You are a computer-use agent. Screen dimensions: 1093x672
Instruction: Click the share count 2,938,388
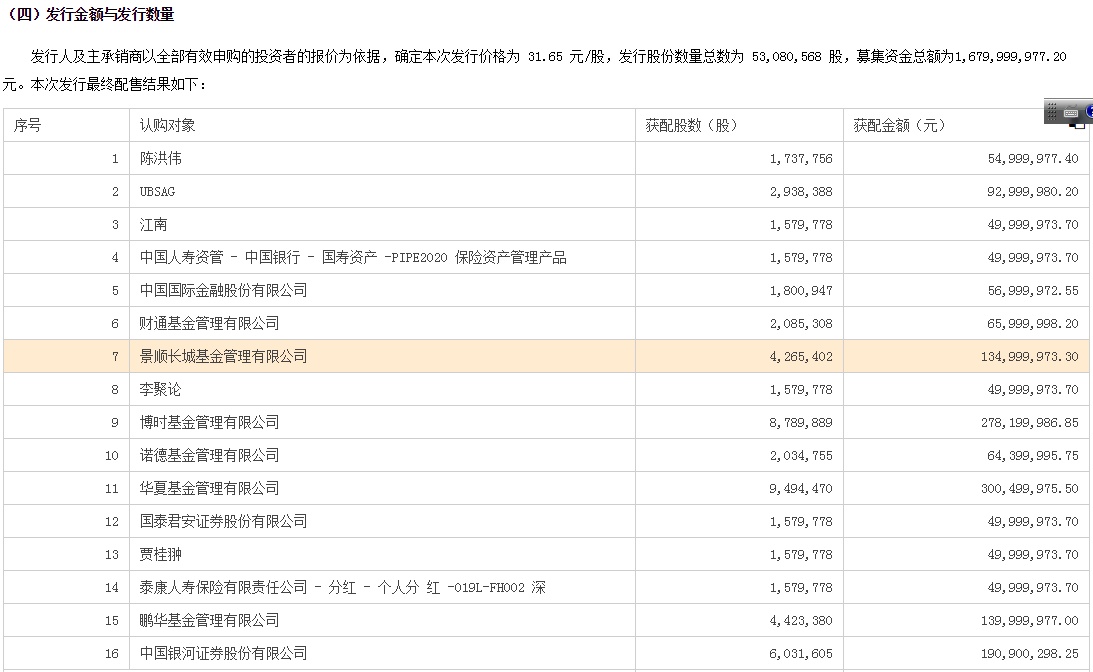801,192
